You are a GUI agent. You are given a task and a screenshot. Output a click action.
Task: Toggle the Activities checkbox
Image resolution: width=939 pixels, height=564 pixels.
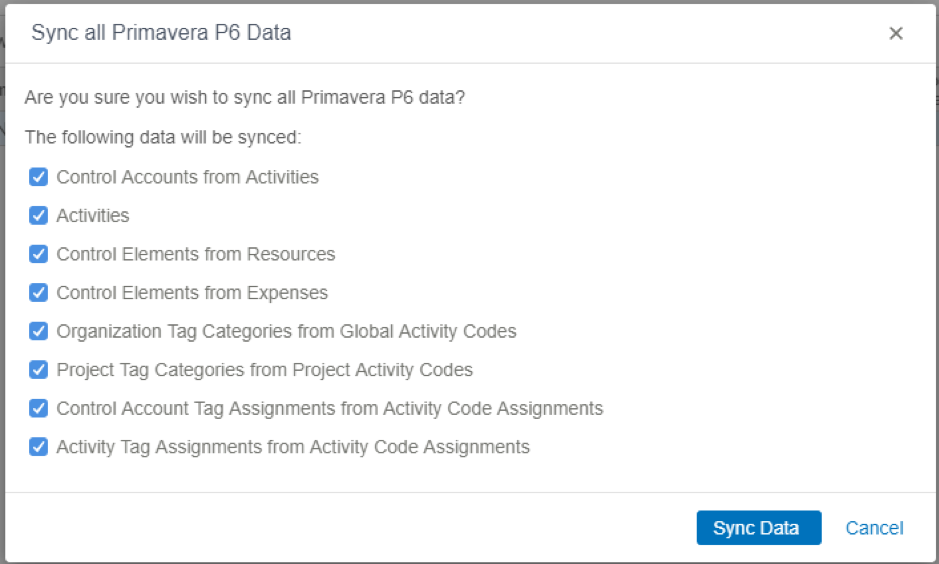[x=38, y=216]
